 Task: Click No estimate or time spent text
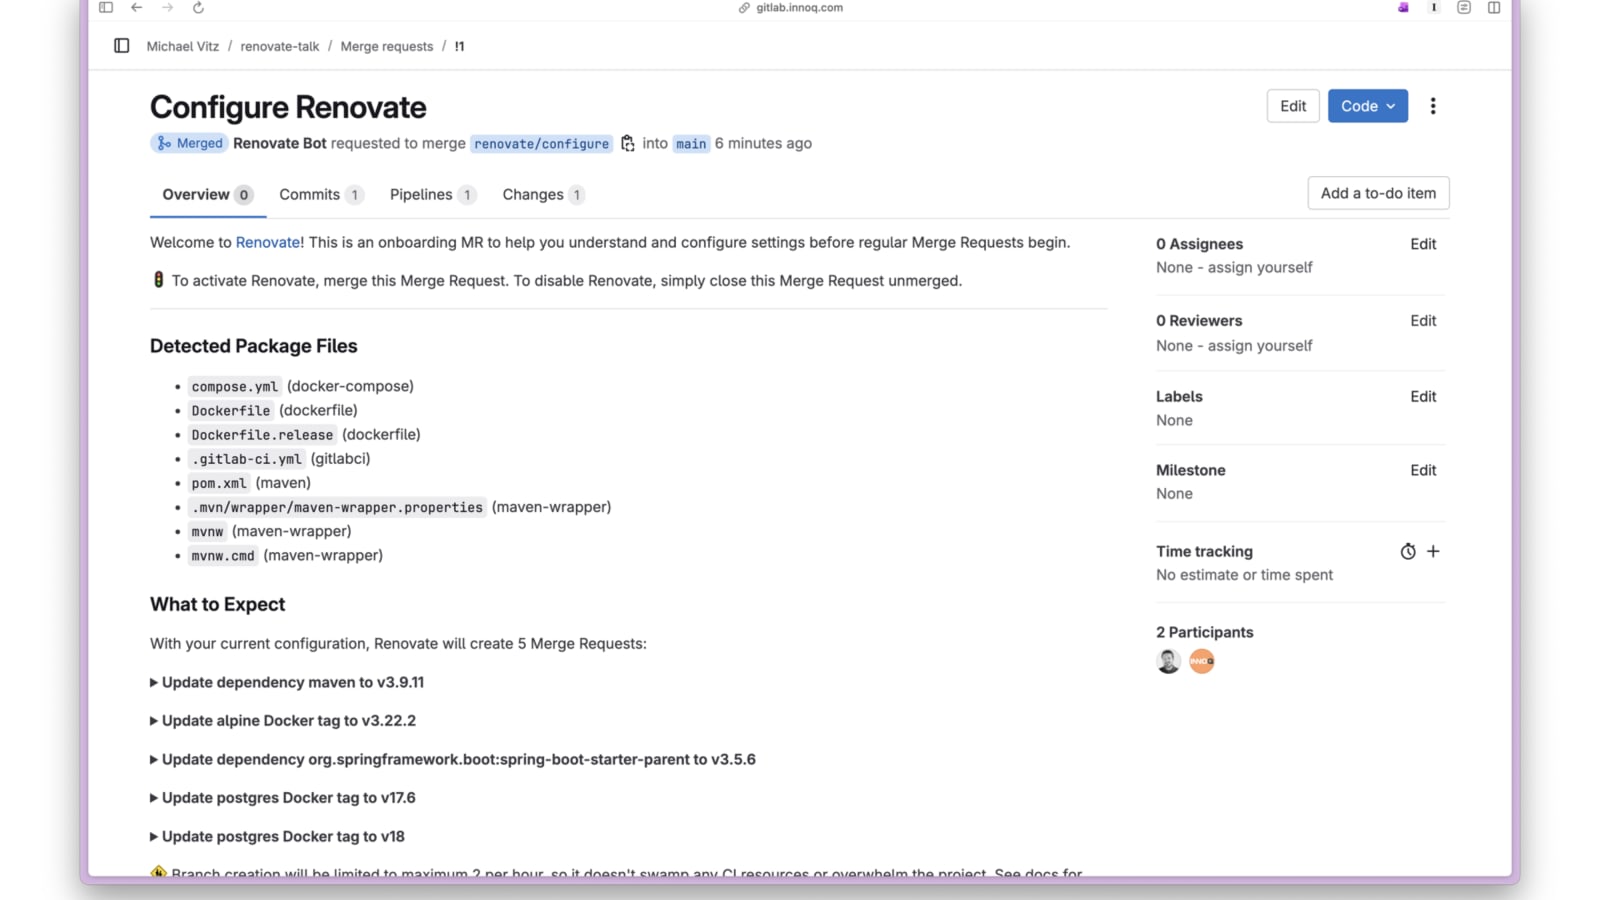(1244, 575)
